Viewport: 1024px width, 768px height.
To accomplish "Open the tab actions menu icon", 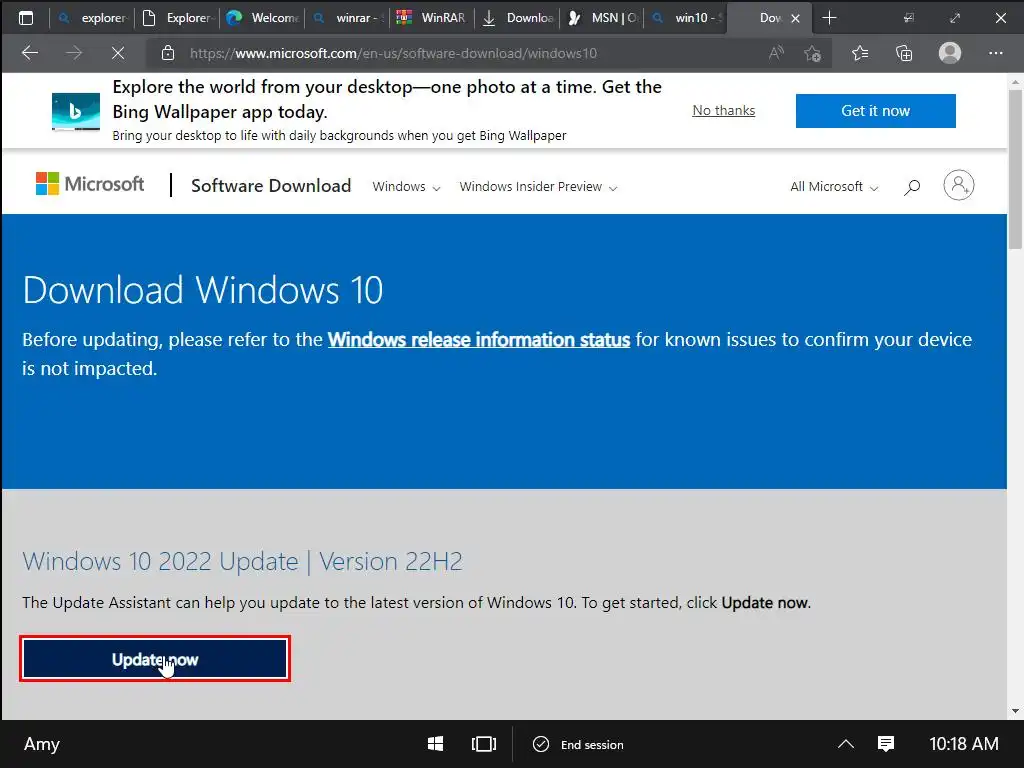I will pos(26,18).
